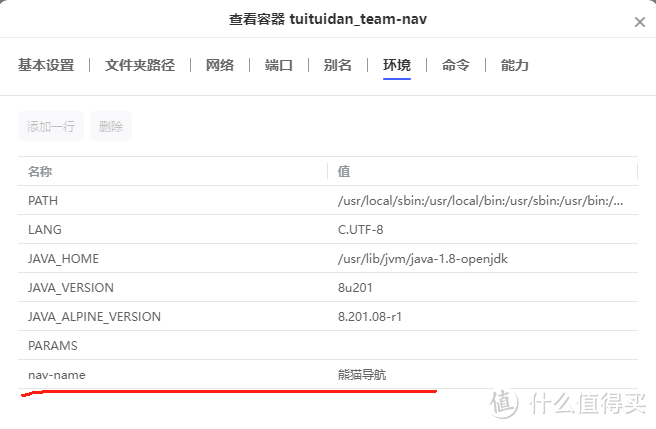This screenshot has width=656, height=429.
Task: Click the 名称 column header
Action: (x=172, y=171)
